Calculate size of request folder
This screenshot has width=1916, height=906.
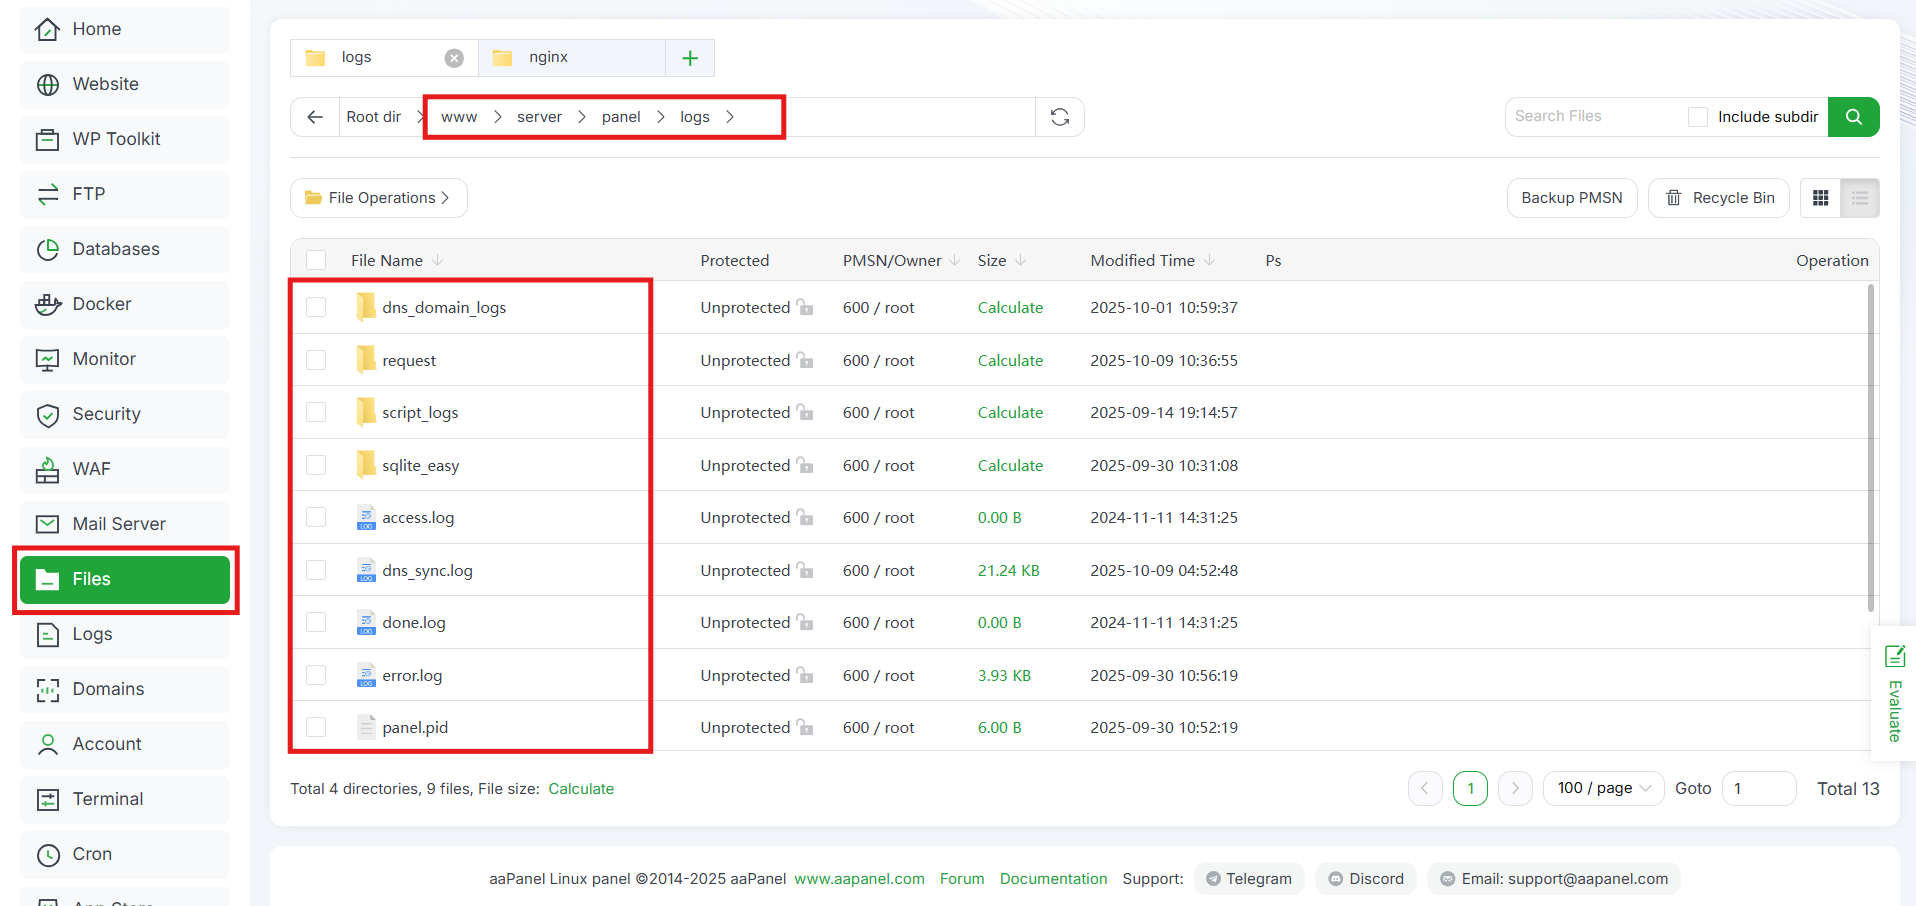(1010, 360)
